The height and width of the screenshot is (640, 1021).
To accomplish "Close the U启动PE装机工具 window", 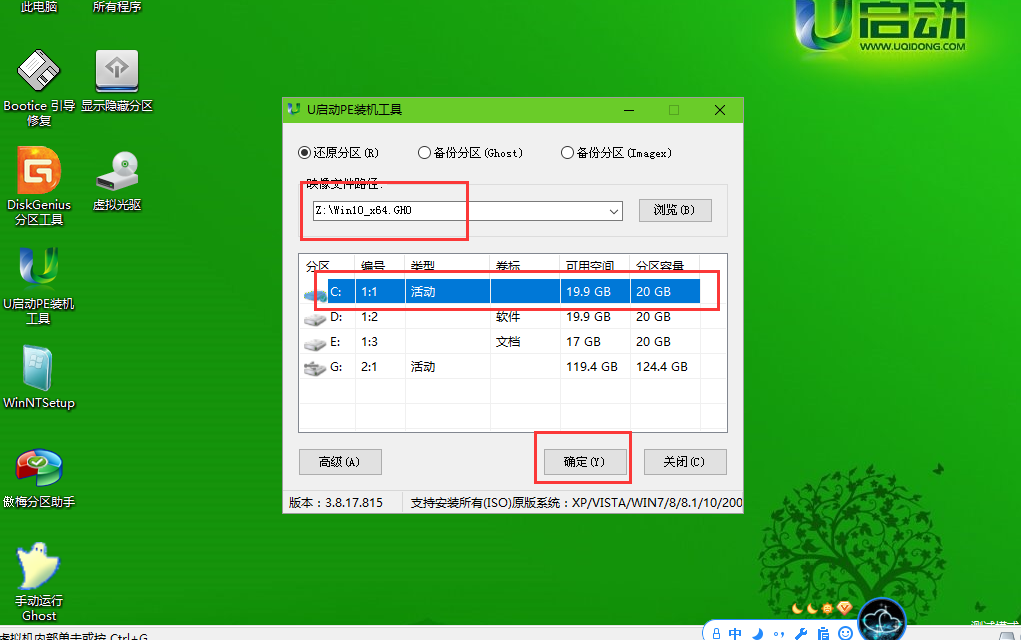I will point(720,110).
